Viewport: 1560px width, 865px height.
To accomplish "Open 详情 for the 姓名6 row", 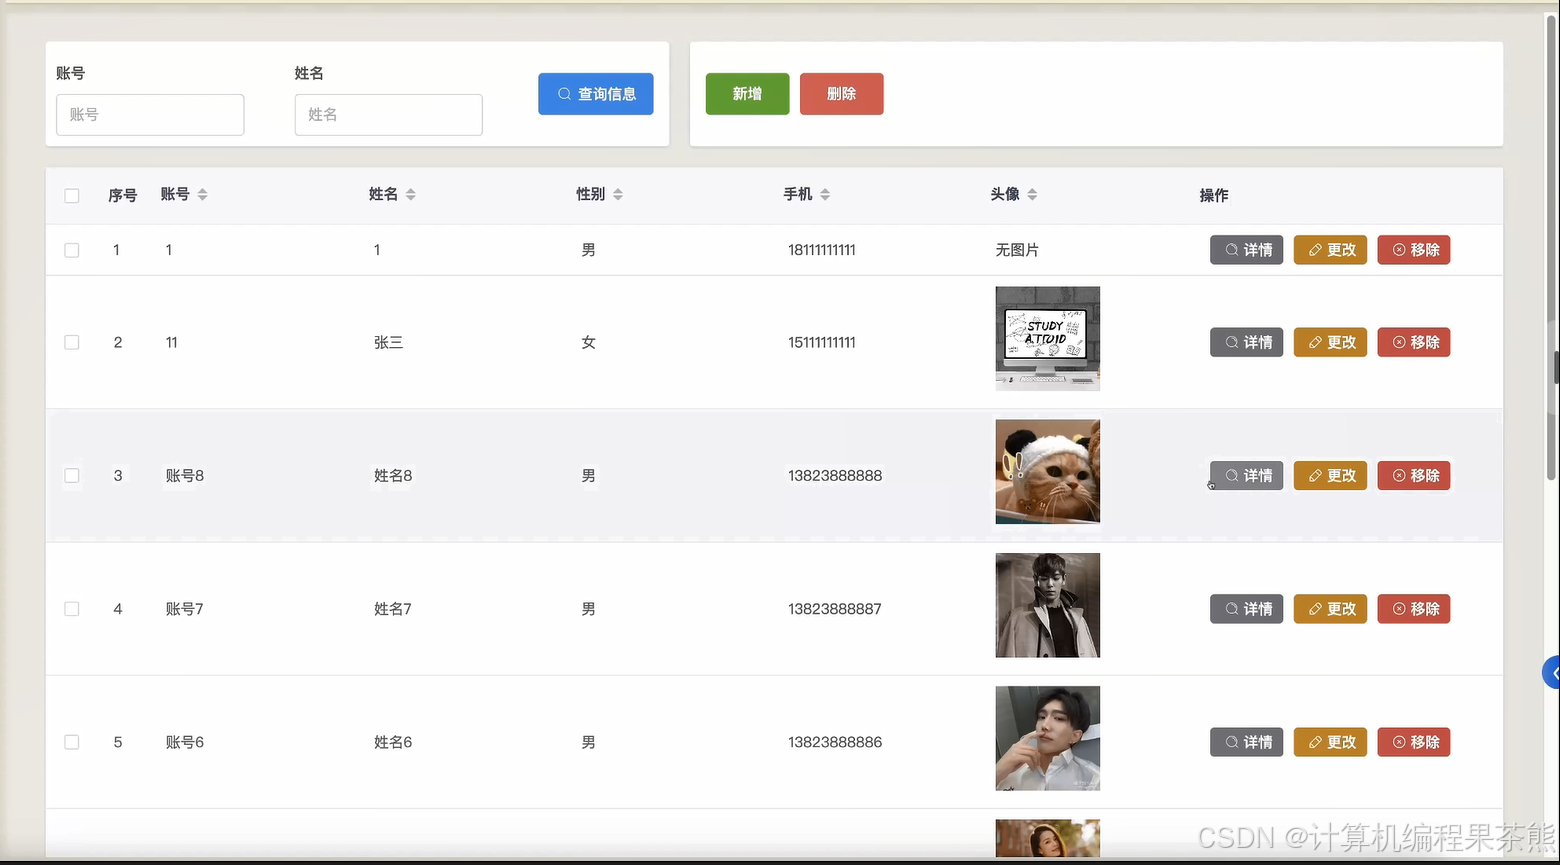I will (x=1247, y=742).
